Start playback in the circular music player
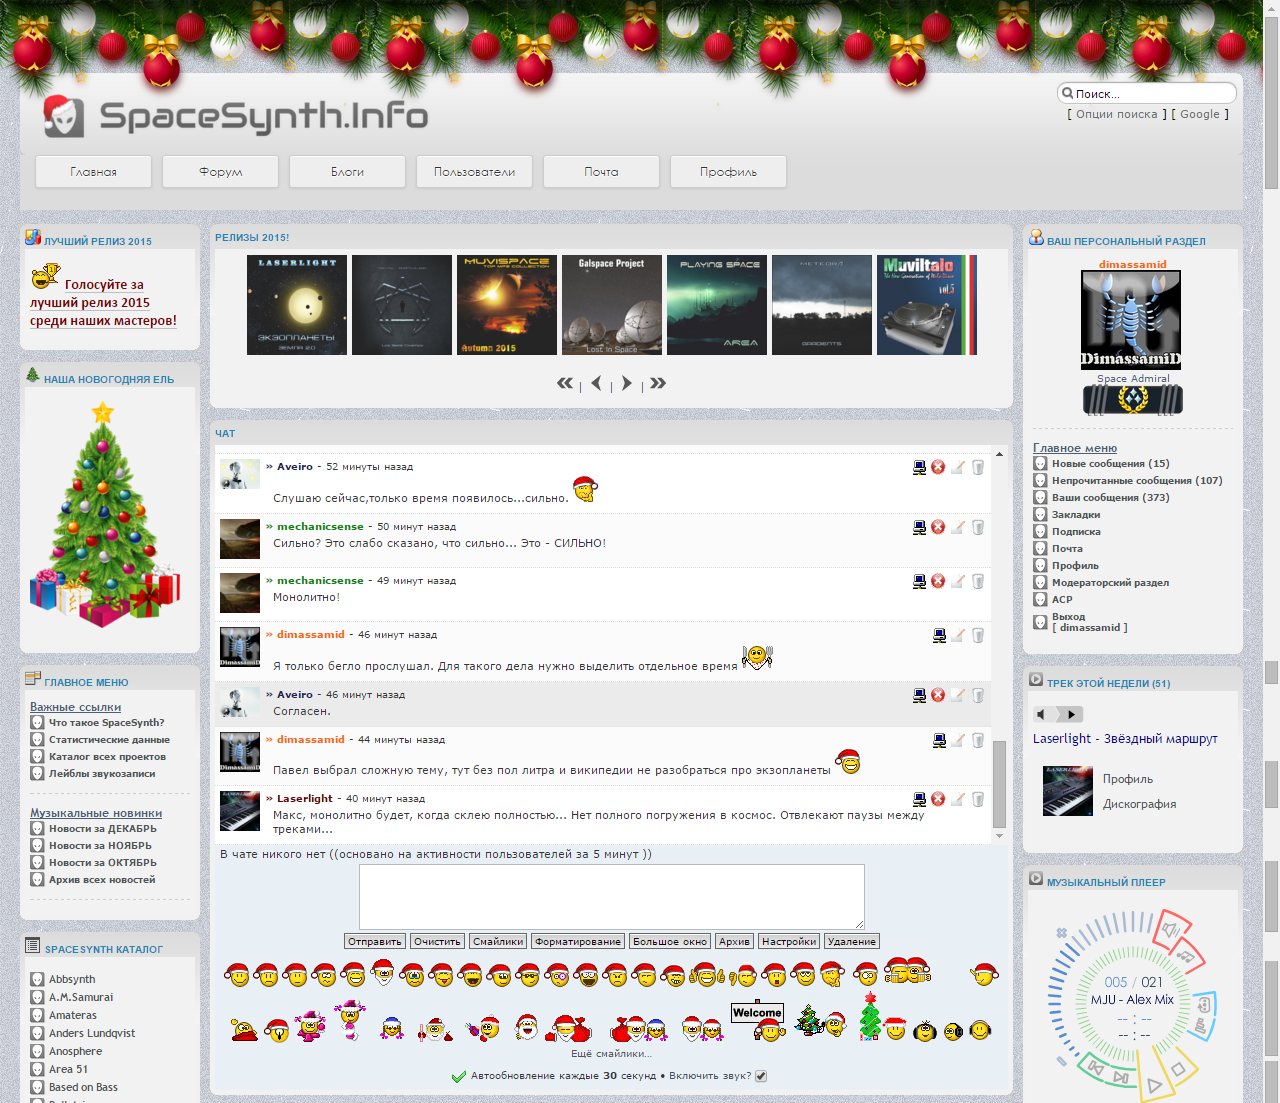Viewport: 1280px width, 1103px height. [1154, 1085]
